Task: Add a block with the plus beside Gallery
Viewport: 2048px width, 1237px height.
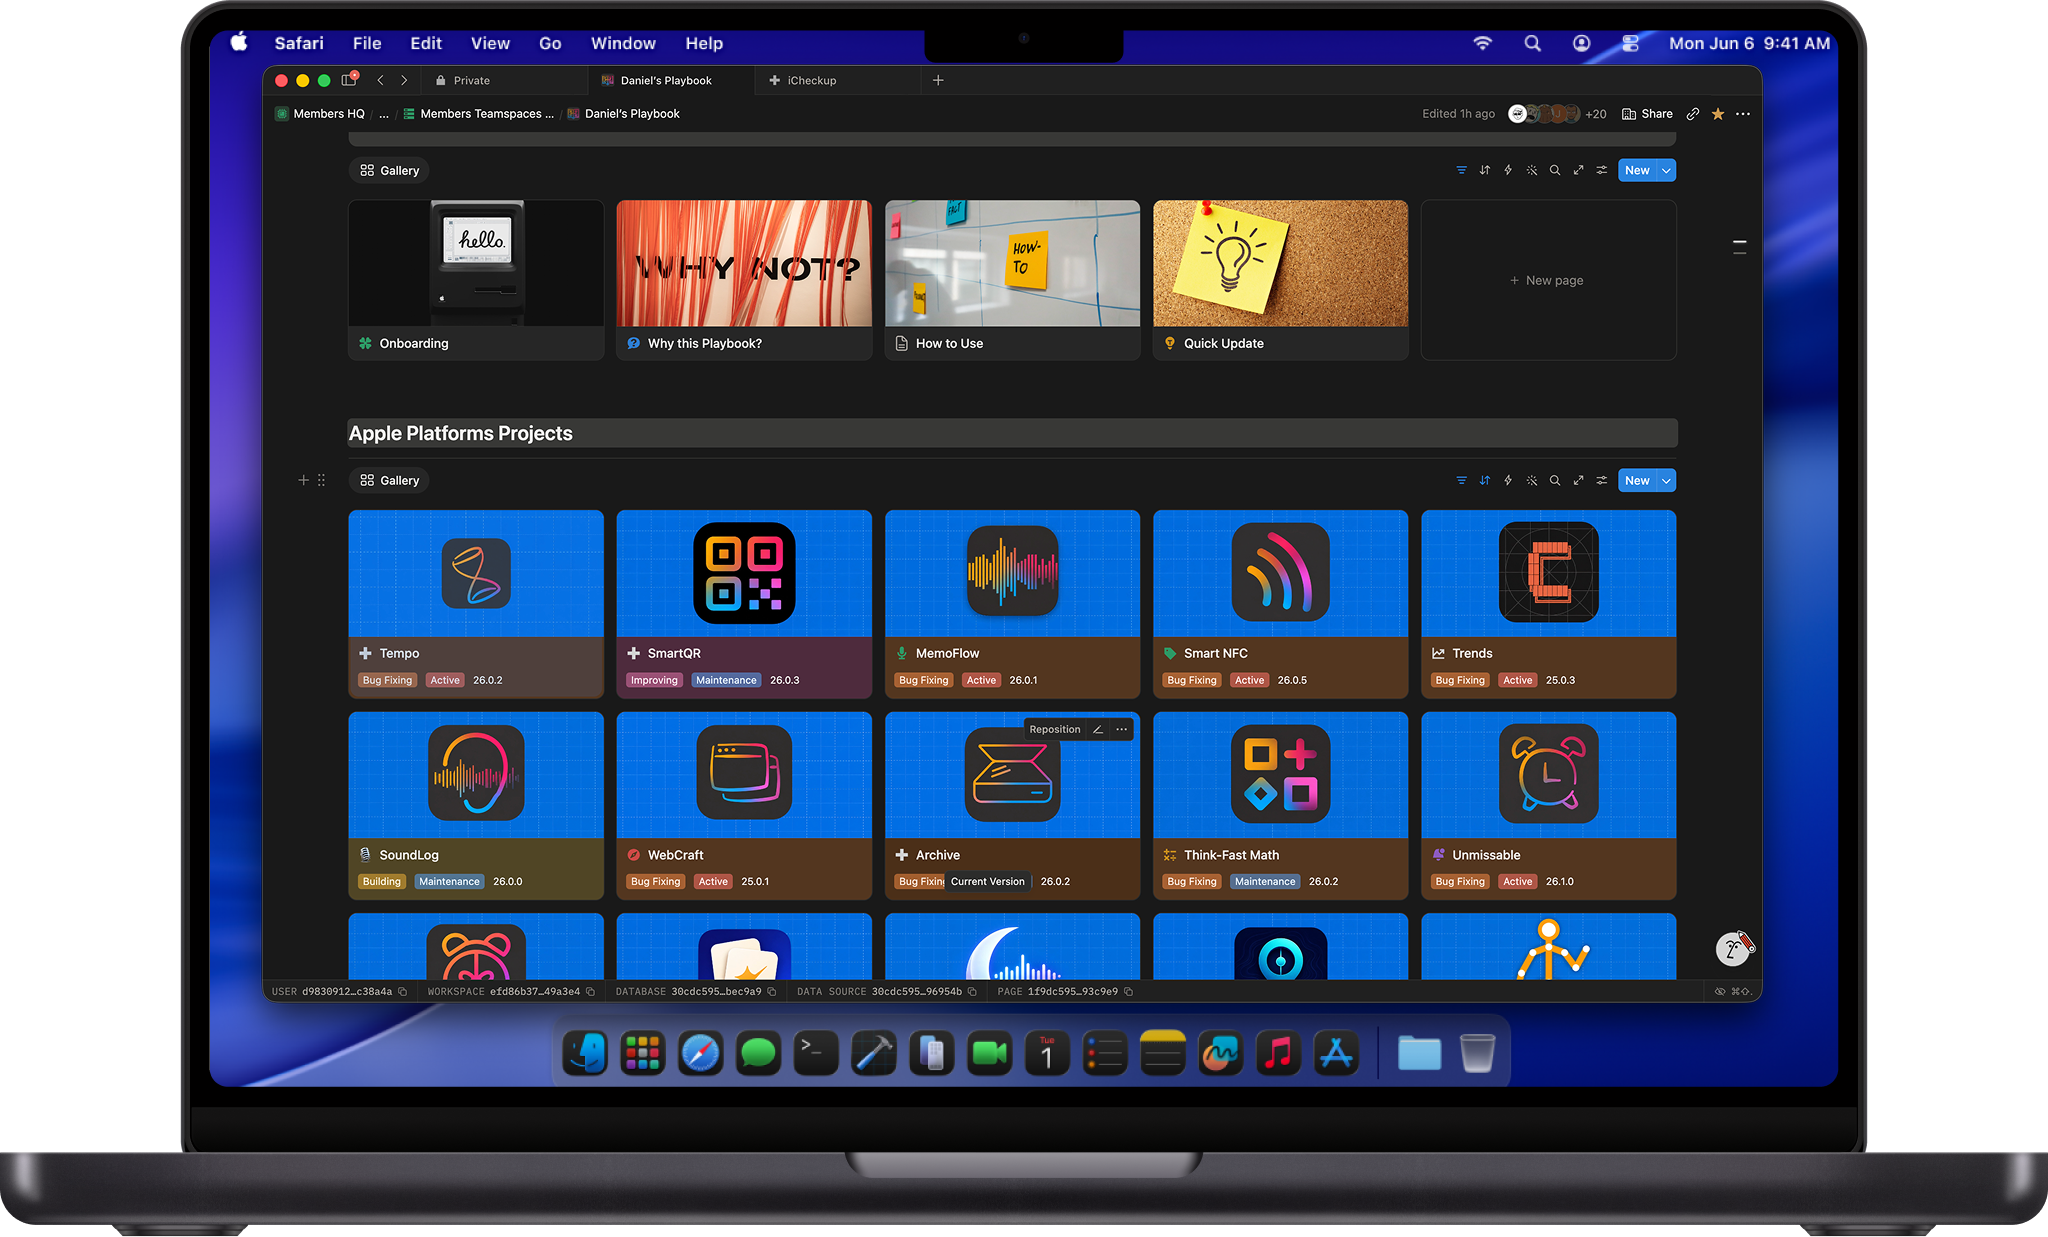Action: coord(303,481)
